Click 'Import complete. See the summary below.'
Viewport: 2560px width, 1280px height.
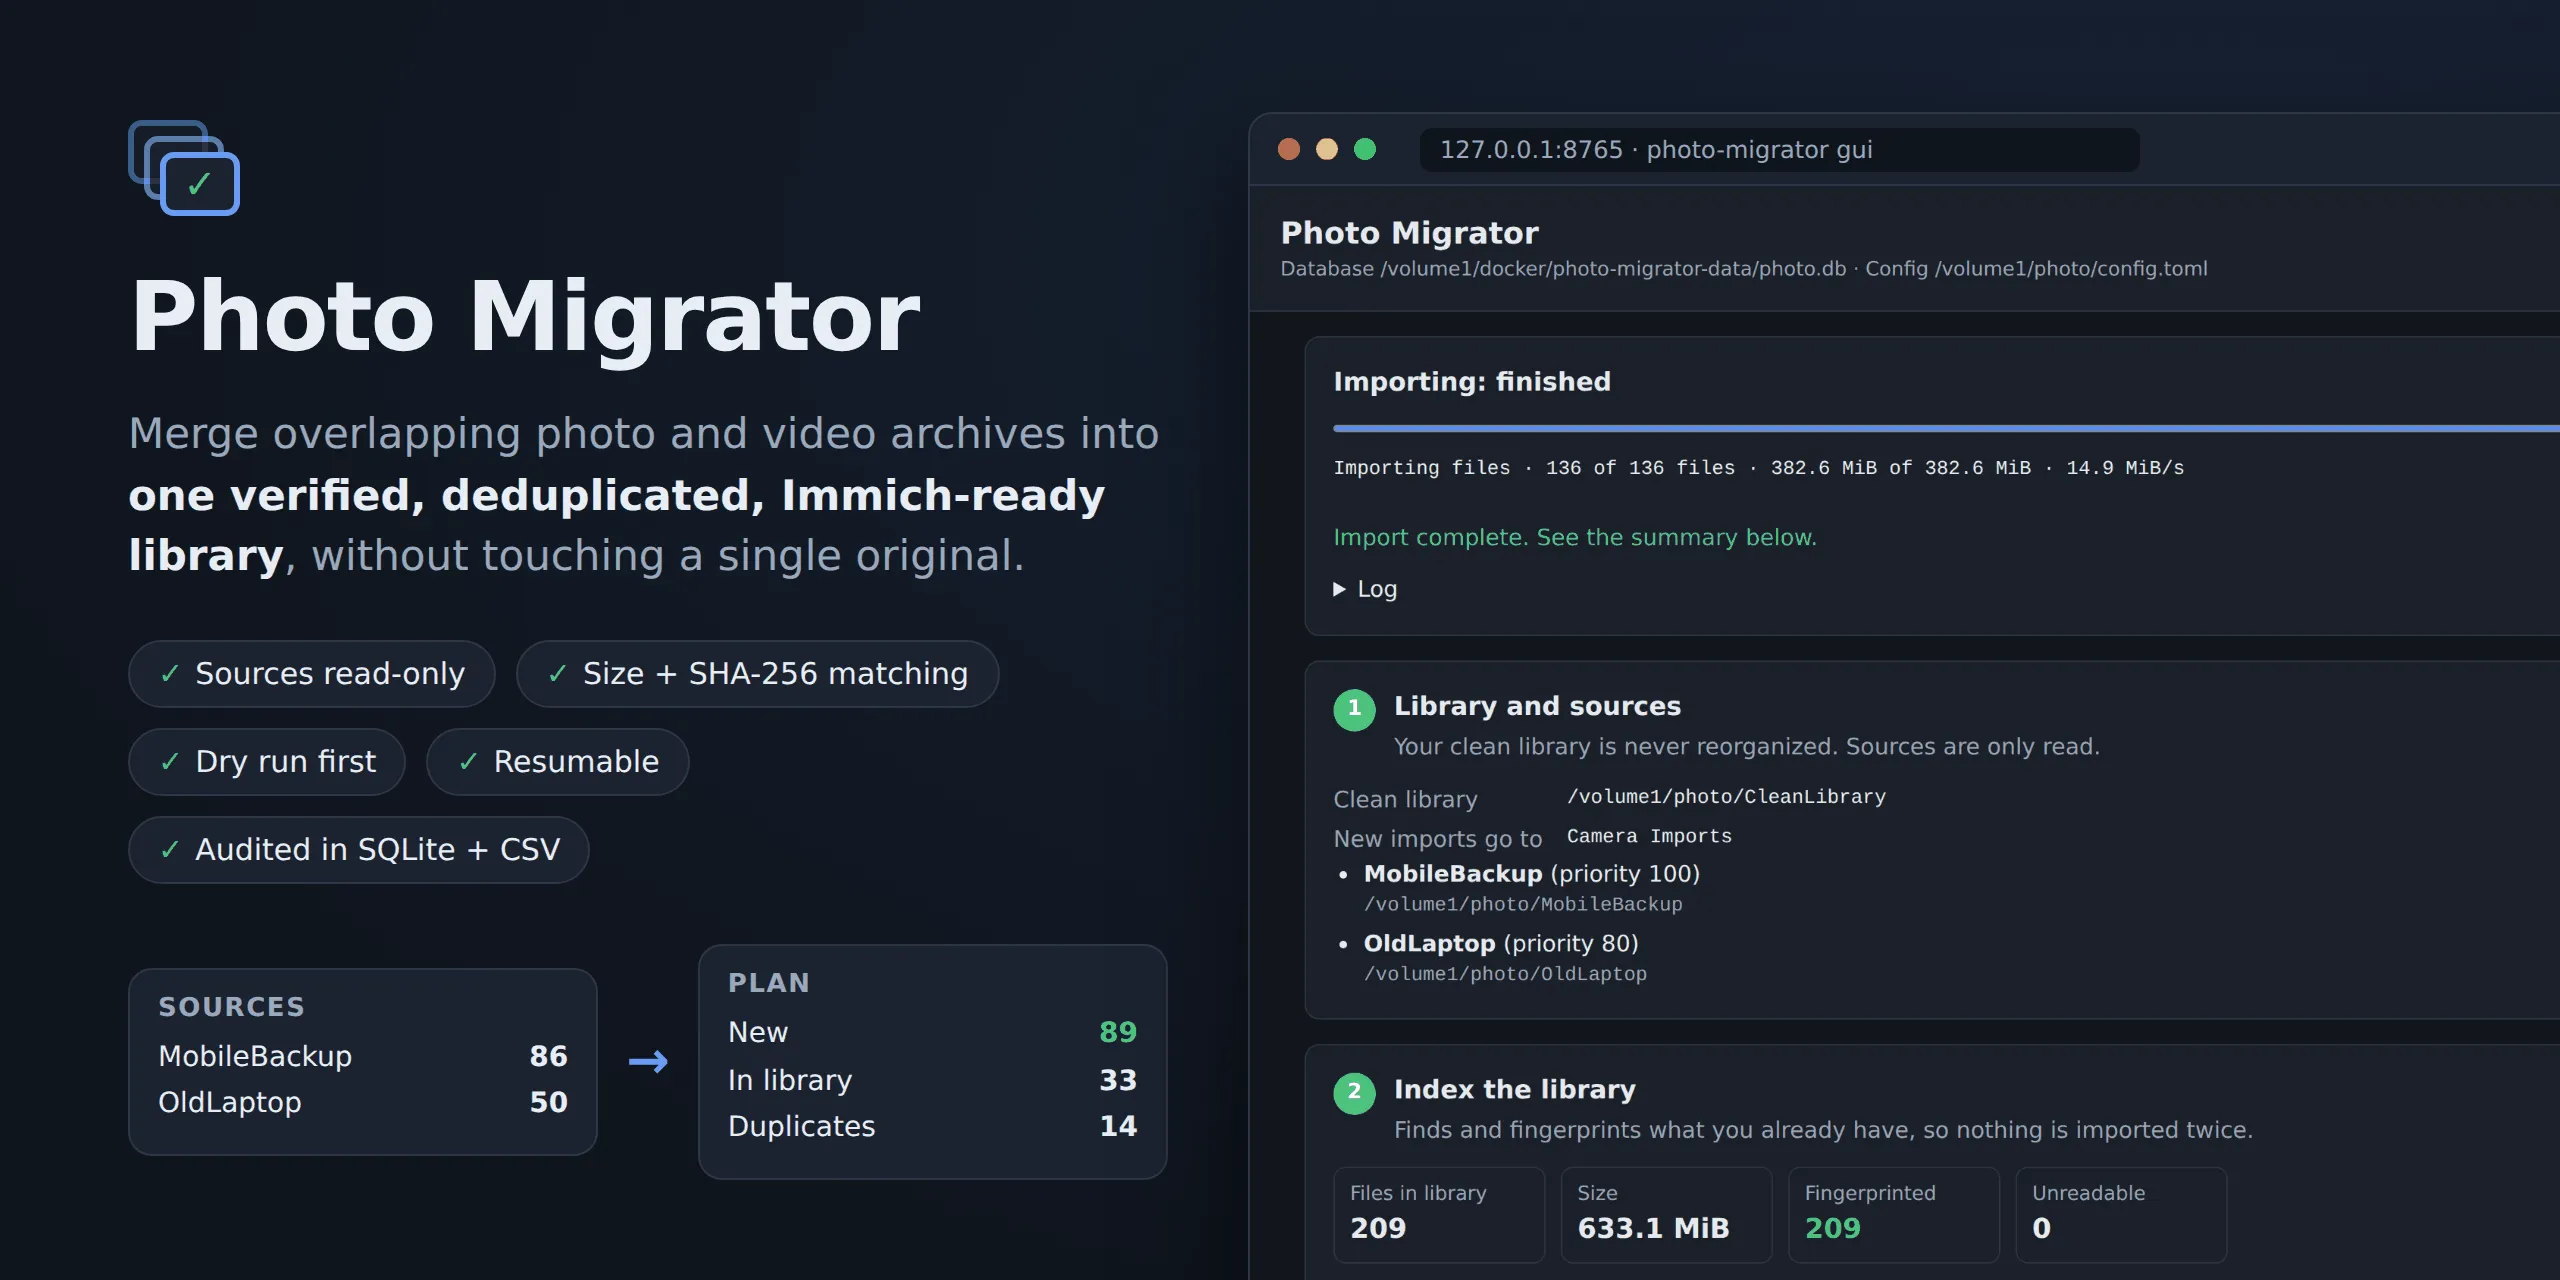1575,538
